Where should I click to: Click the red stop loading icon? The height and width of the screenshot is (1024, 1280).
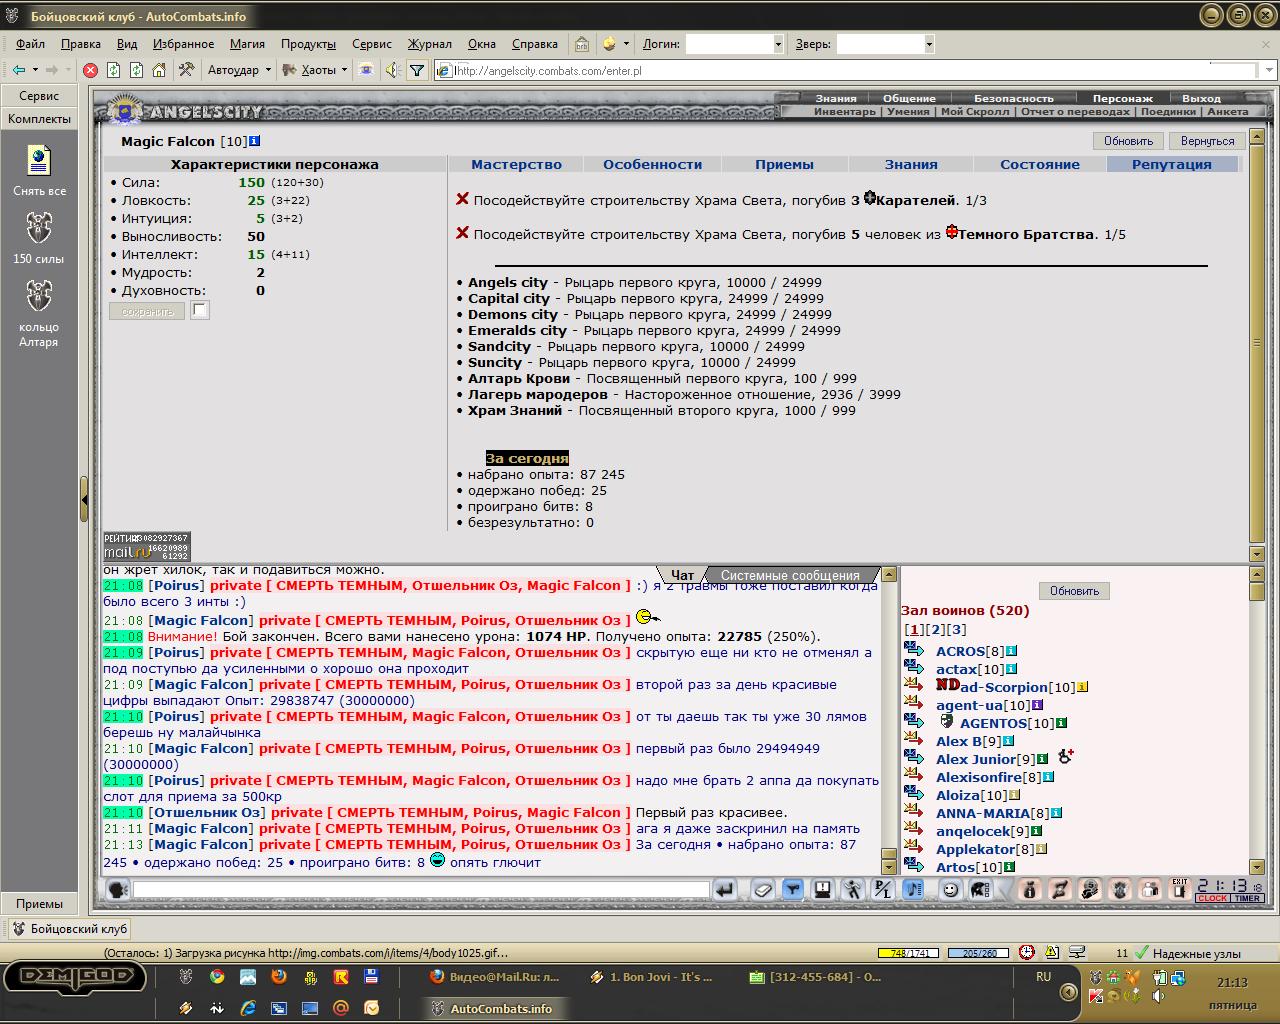(90, 70)
